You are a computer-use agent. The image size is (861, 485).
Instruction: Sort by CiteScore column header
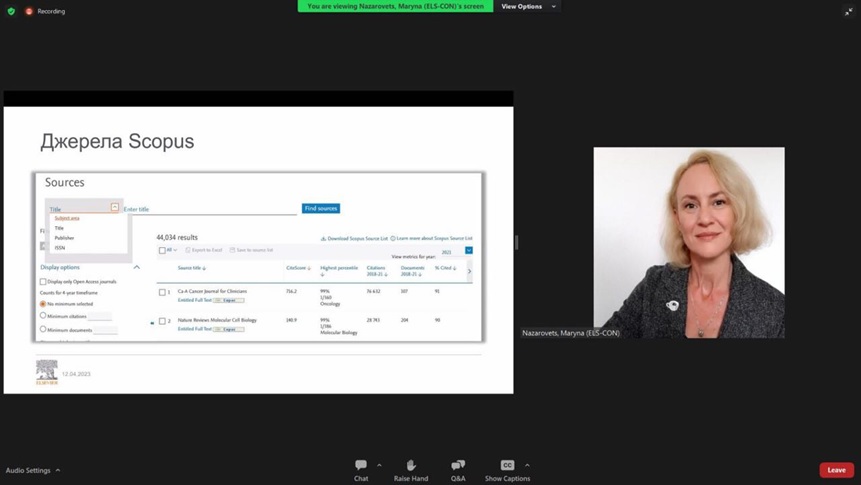tap(299, 268)
